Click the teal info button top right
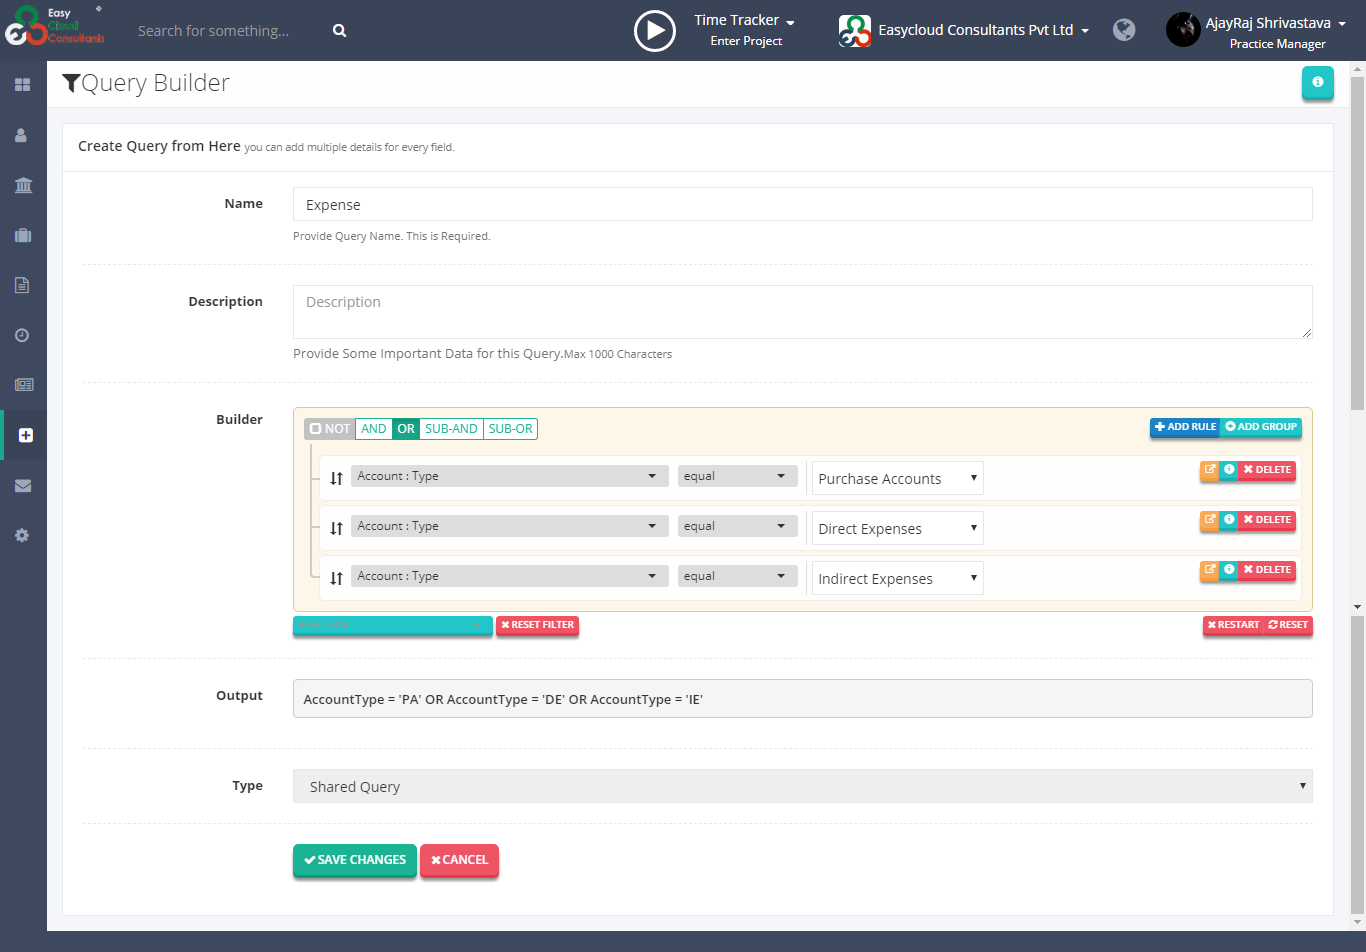Screen dimensions: 1366x952 pyautogui.click(x=1318, y=82)
